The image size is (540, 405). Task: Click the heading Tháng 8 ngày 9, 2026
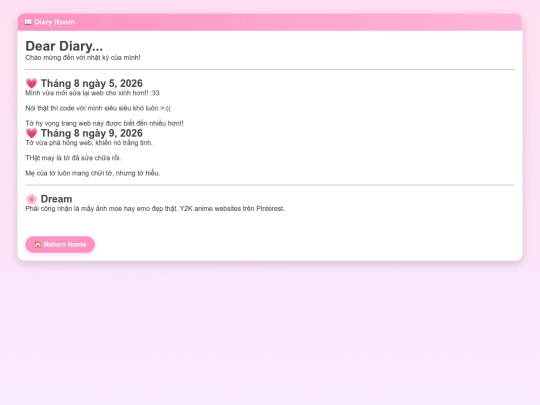[92, 133]
